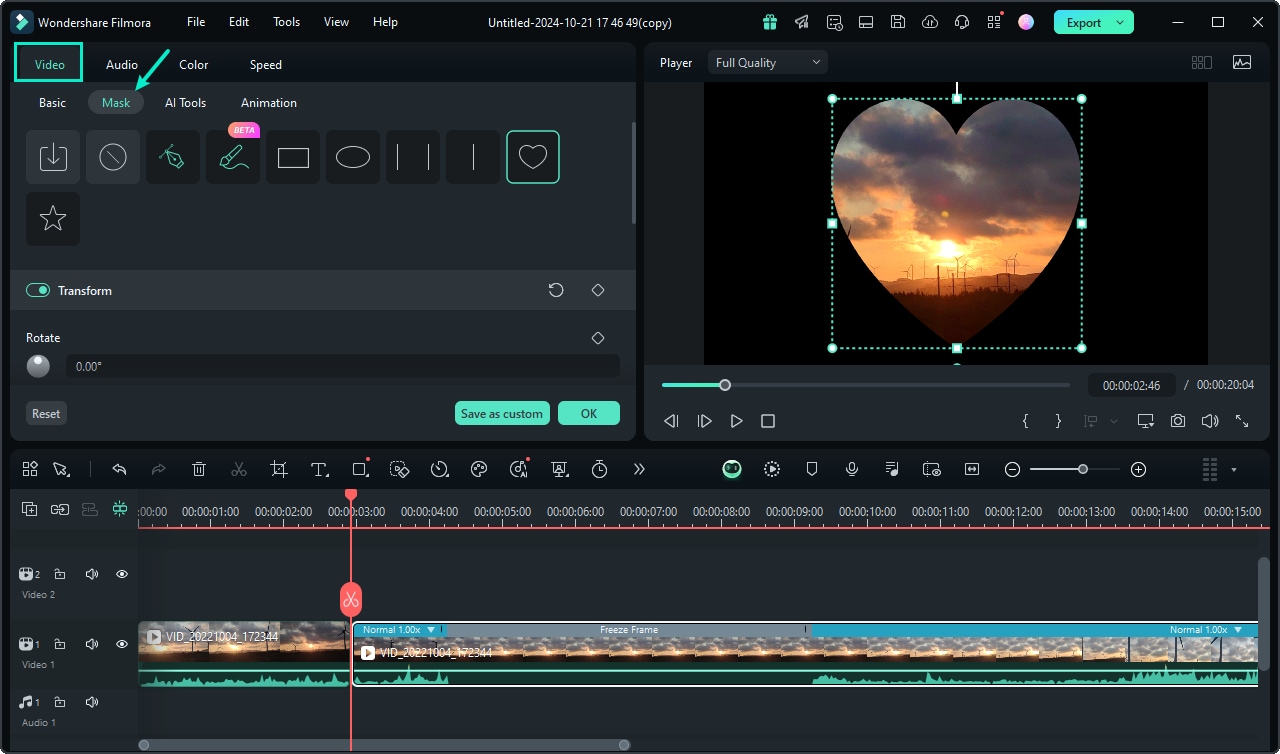This screenshot has width=1280, height=754.
Task: Select the star mask shape
Action: coord(53,219)
